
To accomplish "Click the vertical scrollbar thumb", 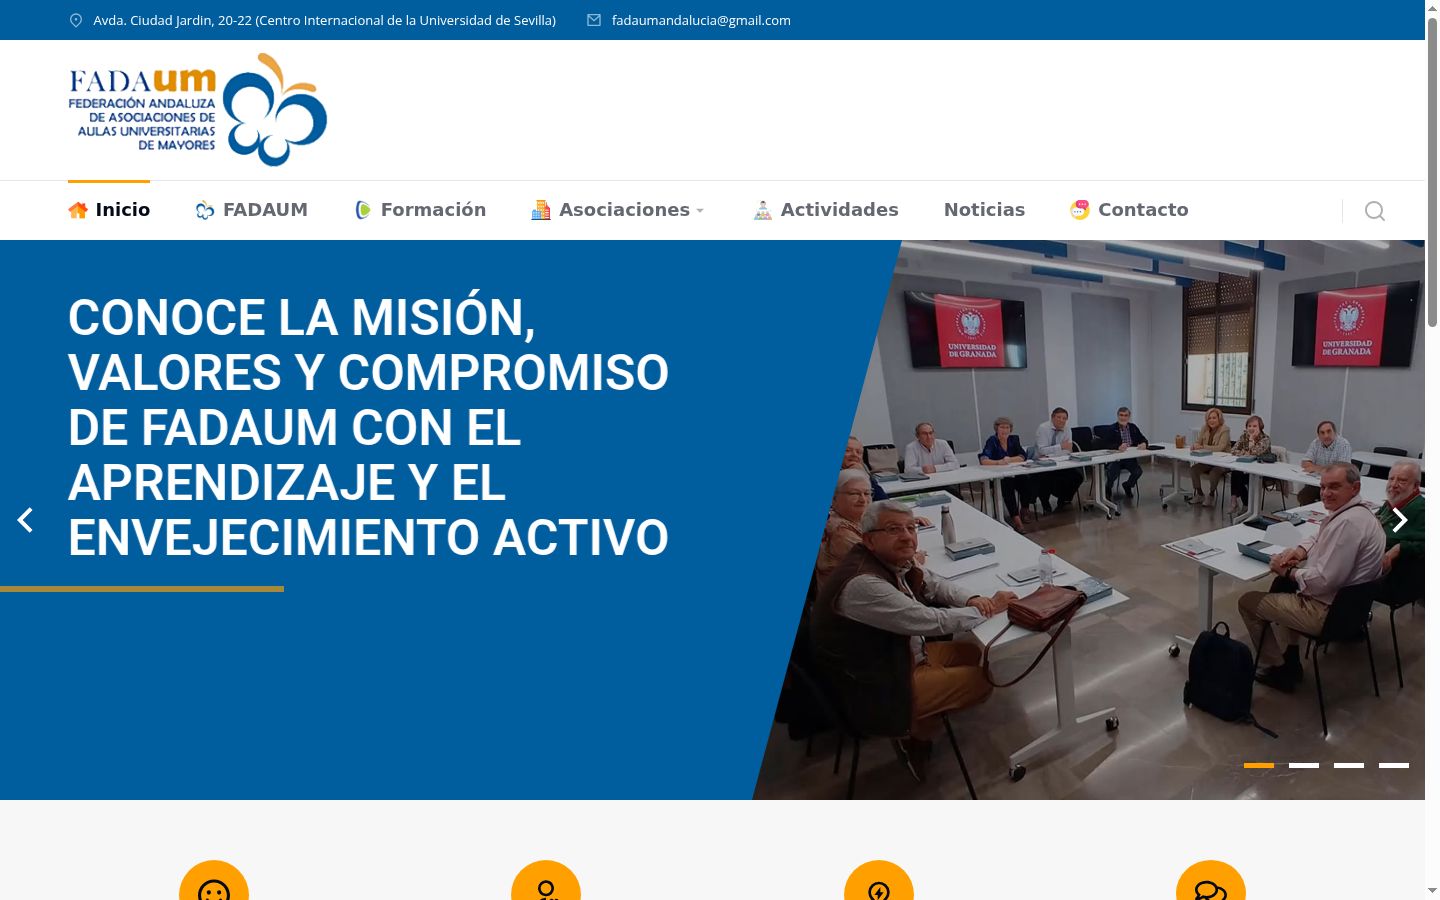I will point(1432,172).
